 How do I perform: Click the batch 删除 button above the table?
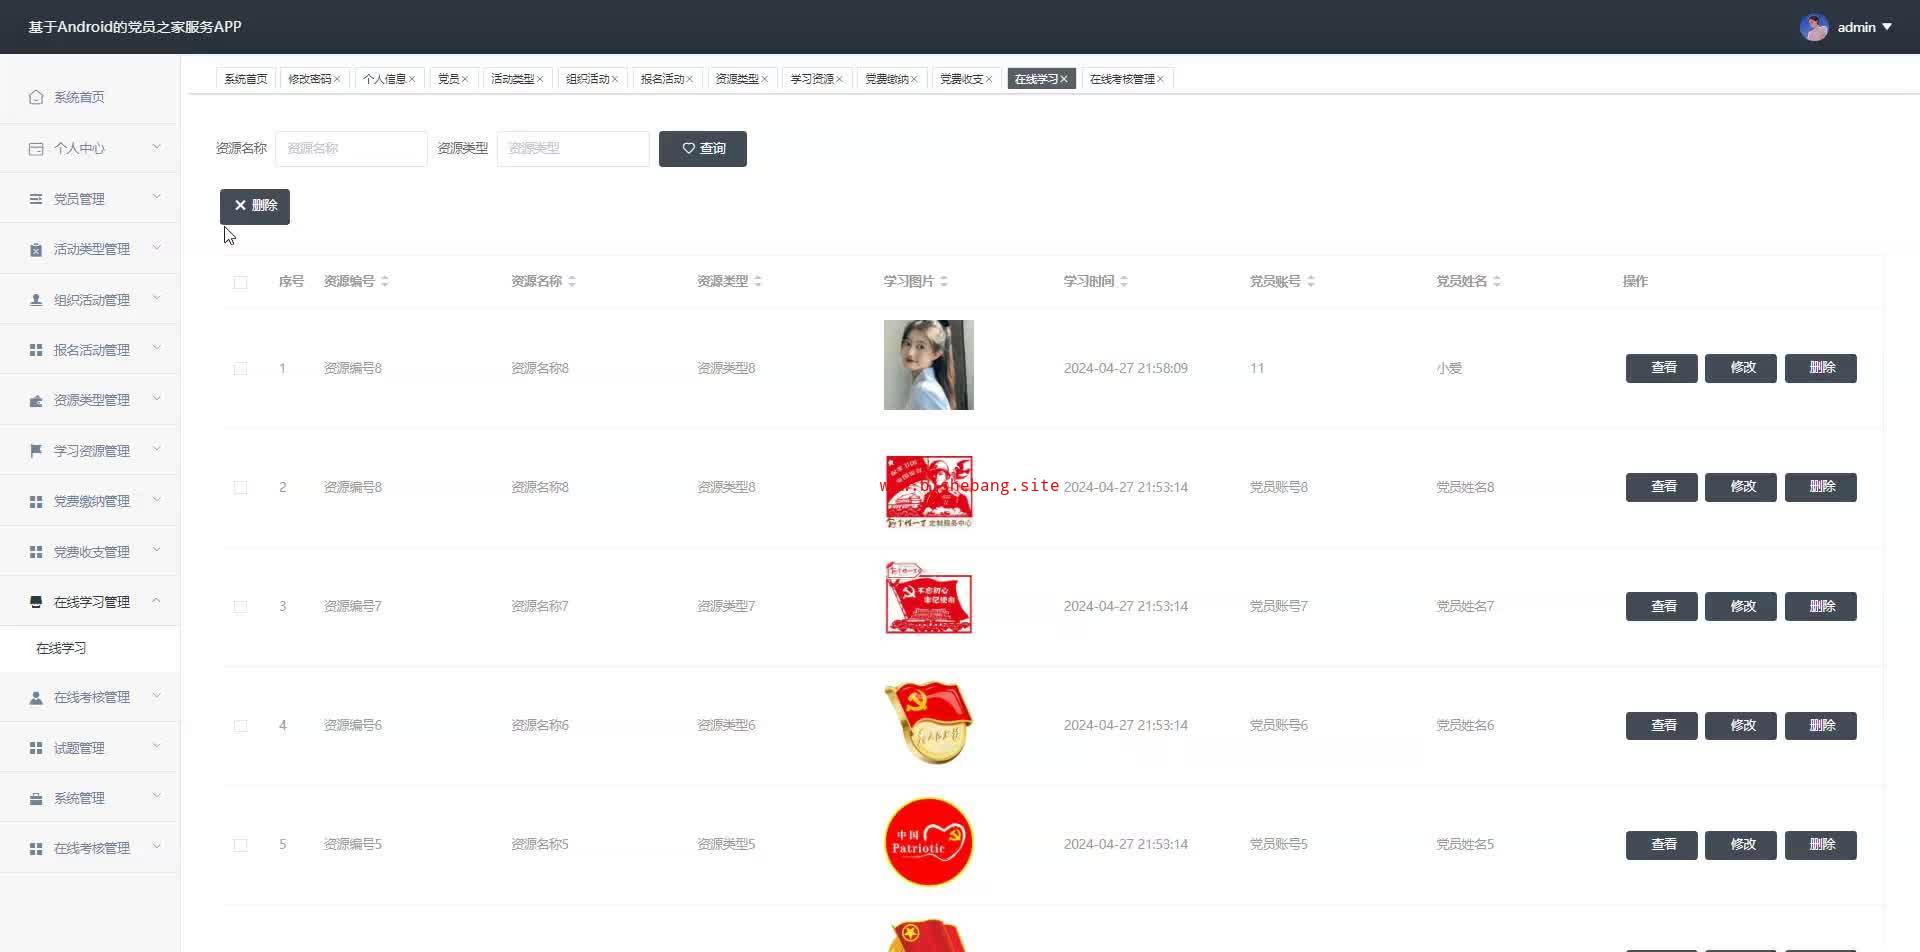(x=255, y=206)
